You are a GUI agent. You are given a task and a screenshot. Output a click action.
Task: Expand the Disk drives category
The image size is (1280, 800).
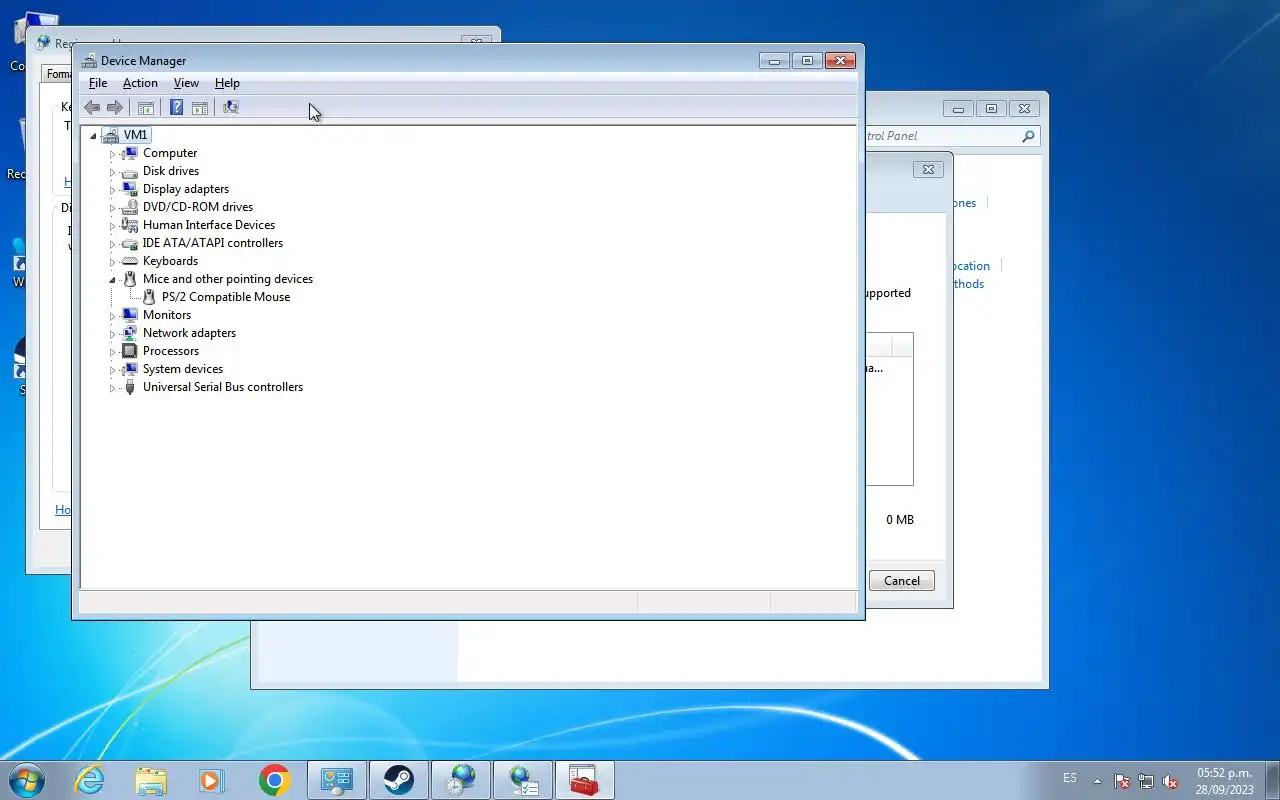pos(112,172)
